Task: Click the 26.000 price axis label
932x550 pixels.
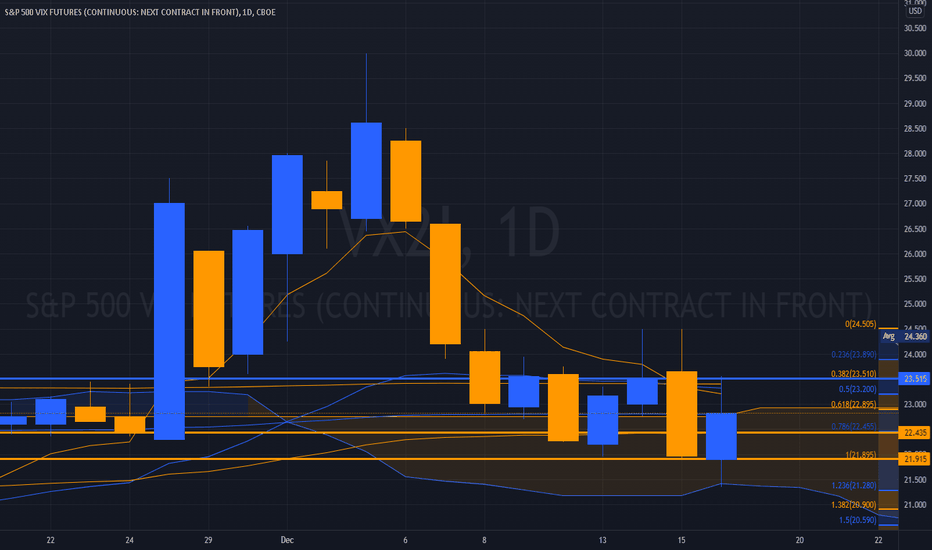Action: pyautogui.click(x=915, y=254)
